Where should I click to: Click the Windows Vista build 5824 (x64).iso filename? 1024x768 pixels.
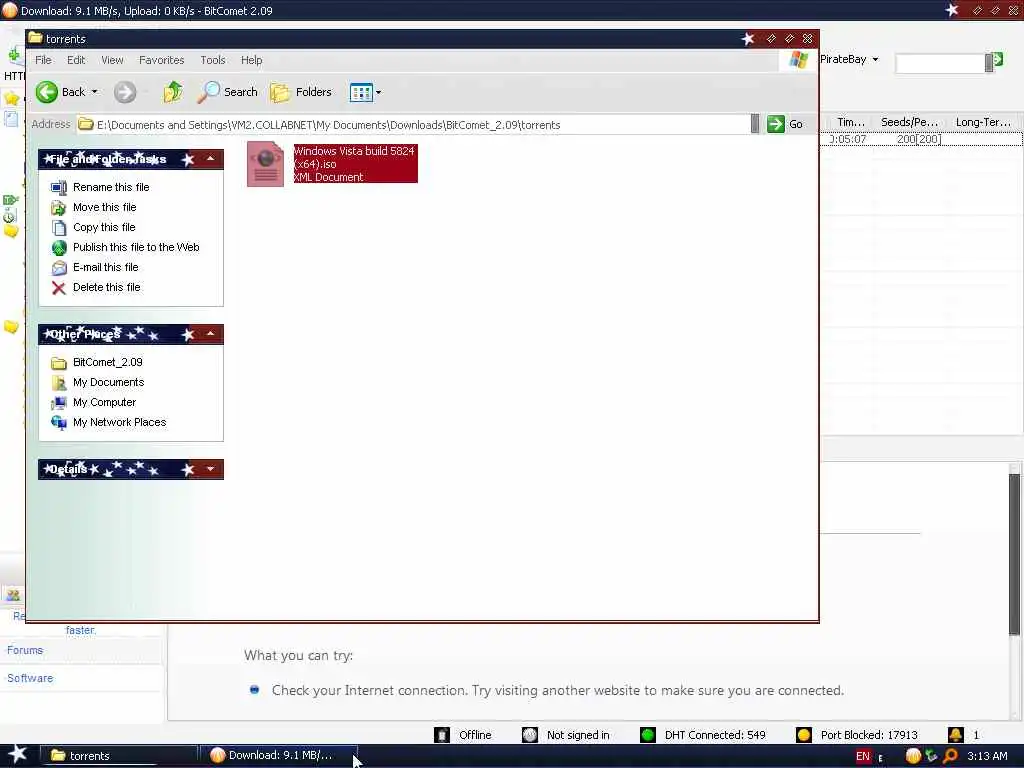point(354,157)
